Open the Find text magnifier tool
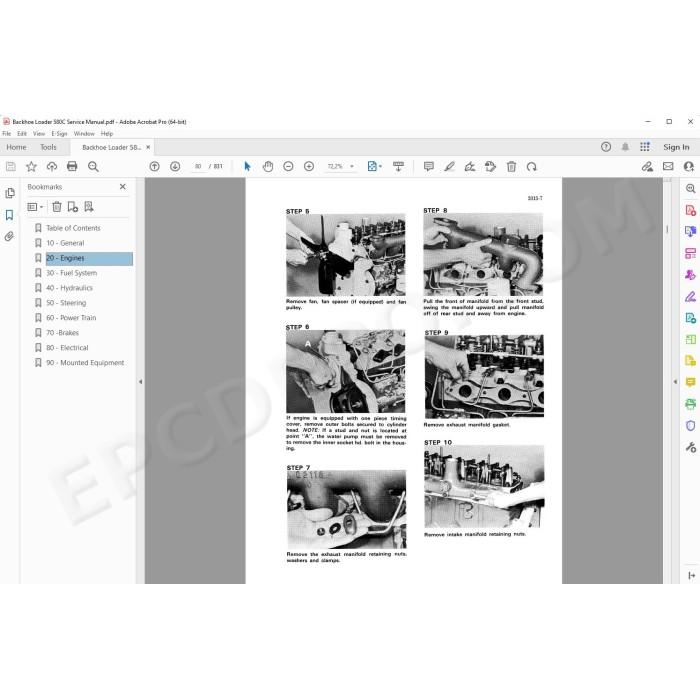700x700 pixels. 93,167
